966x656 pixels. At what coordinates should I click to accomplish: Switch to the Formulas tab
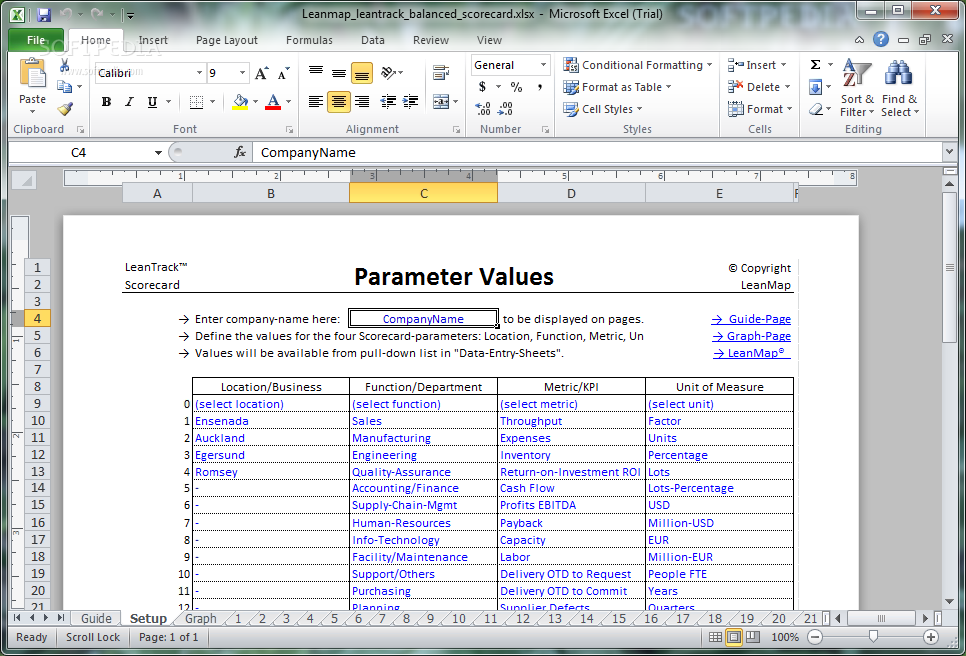(x=309, y=40)
